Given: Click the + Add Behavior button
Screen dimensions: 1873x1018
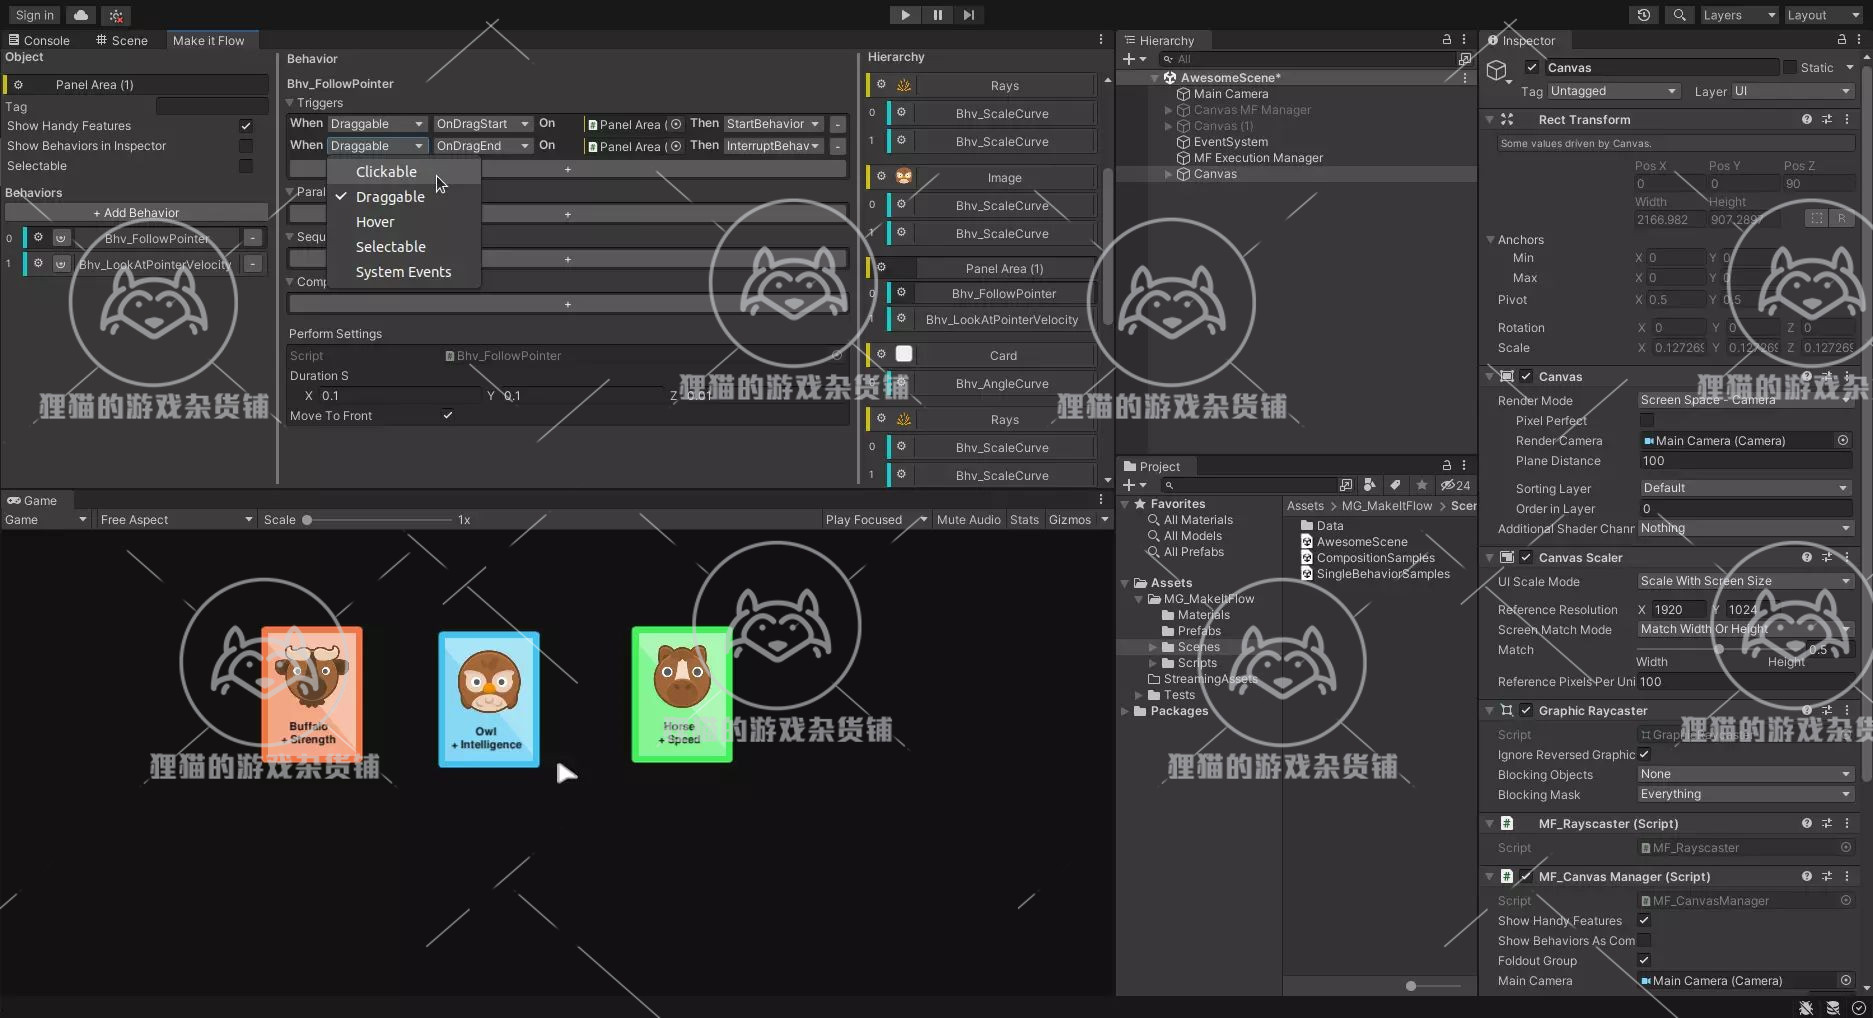Looking at the screenshot, I should (135, 212).
